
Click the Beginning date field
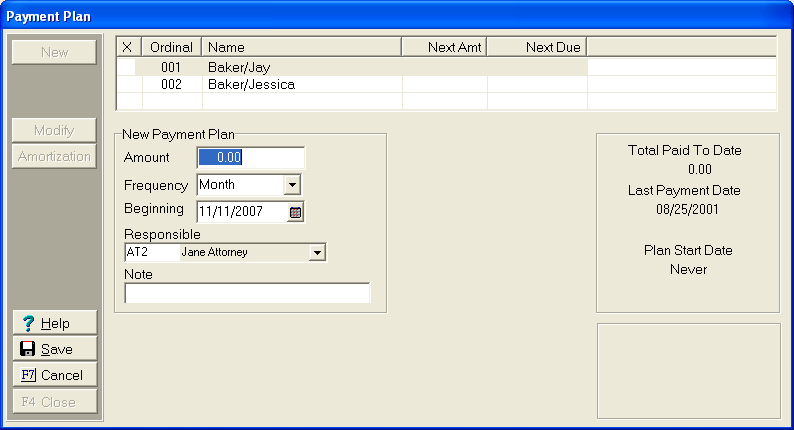[x=241, y=212]
